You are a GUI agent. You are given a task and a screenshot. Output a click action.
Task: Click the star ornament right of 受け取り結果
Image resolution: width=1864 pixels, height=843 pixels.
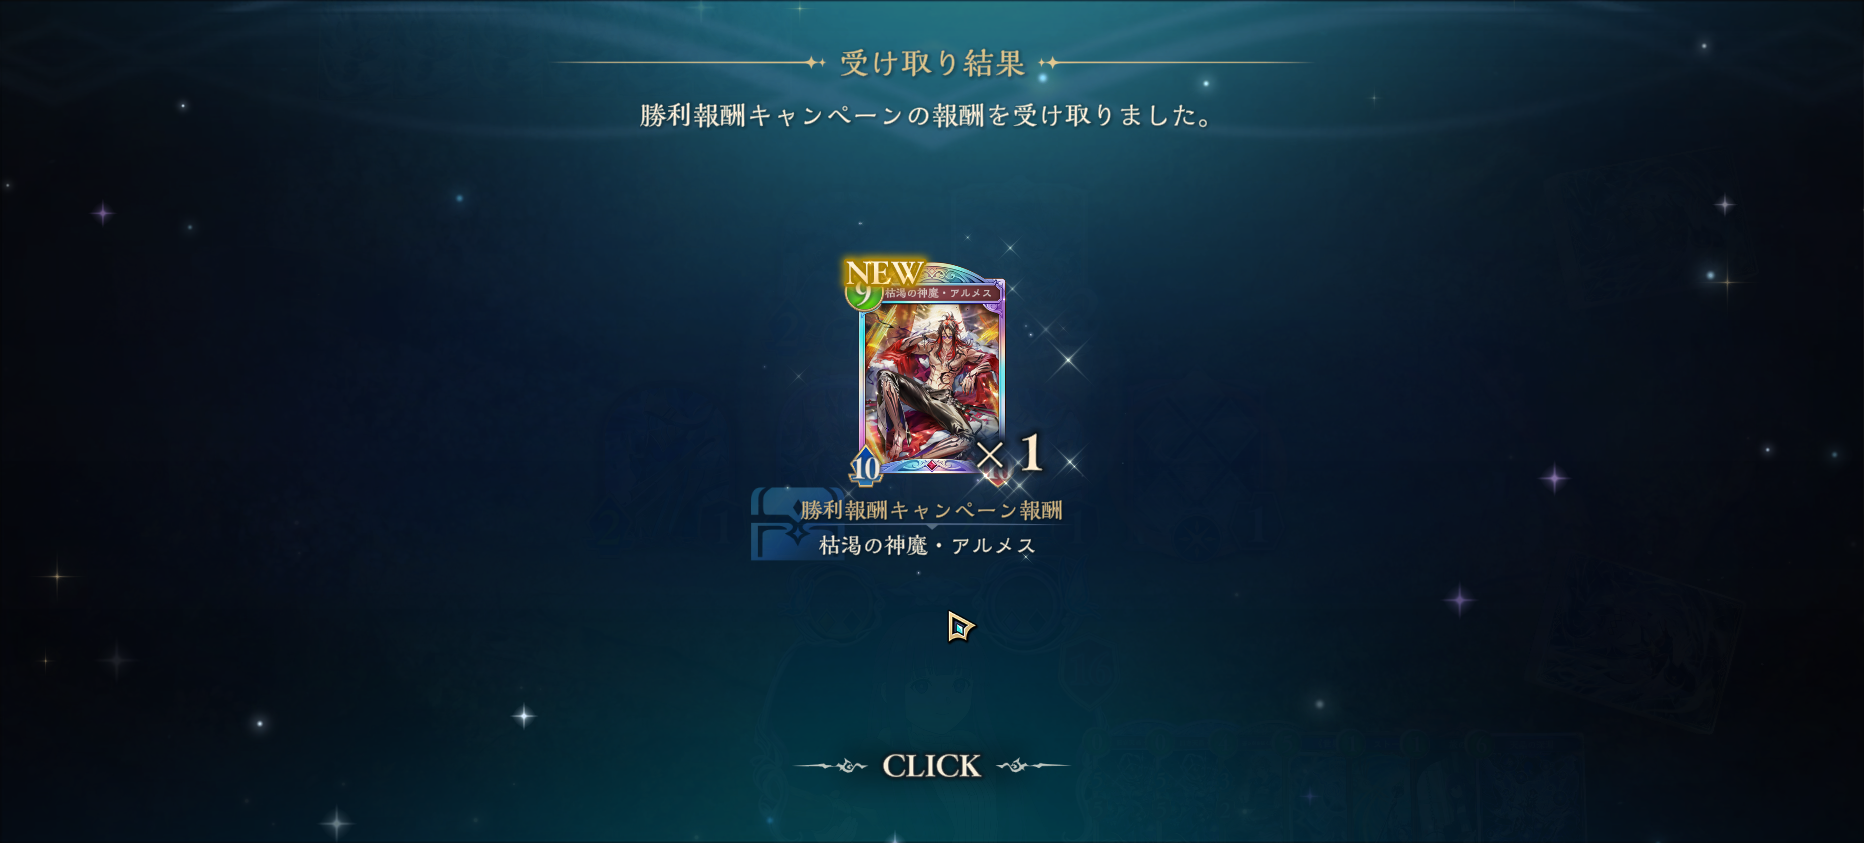[1049, 62]
